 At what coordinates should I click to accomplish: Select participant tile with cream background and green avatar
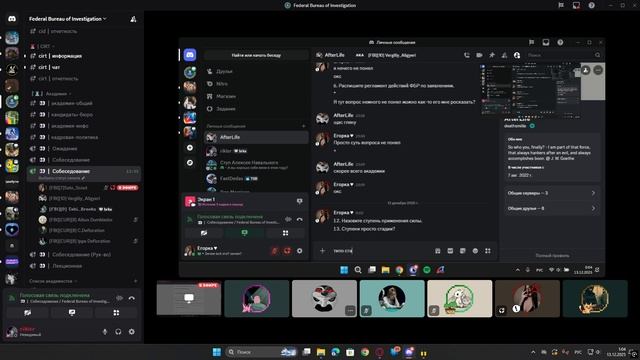(x=460, y=298)
